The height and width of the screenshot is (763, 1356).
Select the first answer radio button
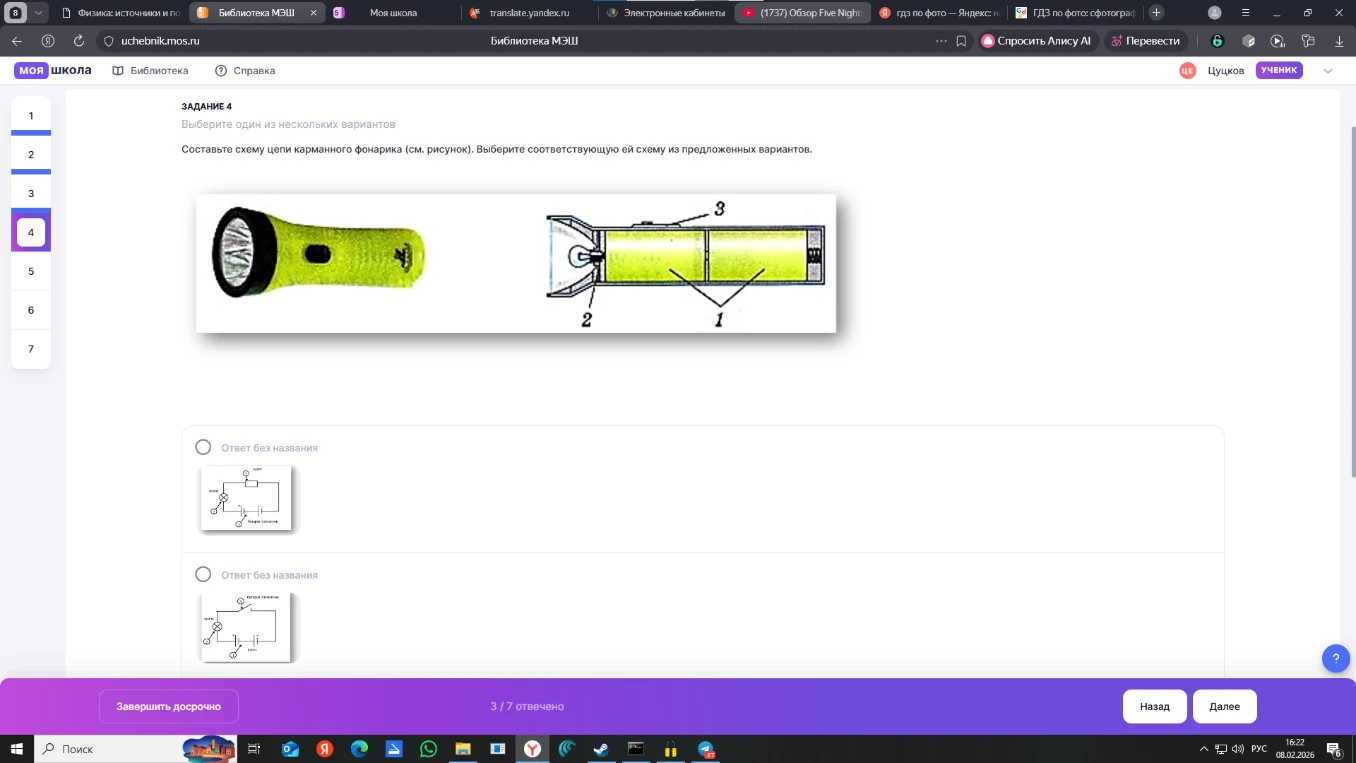pos(203,447)
